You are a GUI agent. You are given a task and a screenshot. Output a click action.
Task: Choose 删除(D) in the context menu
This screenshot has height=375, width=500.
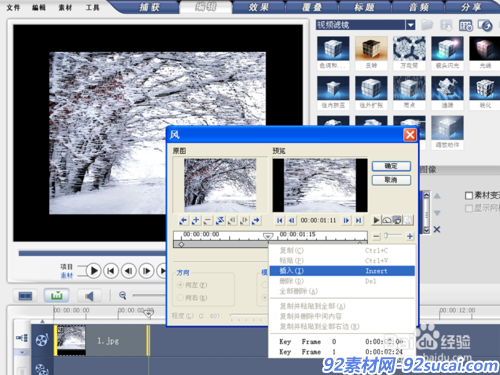(342, 281)
